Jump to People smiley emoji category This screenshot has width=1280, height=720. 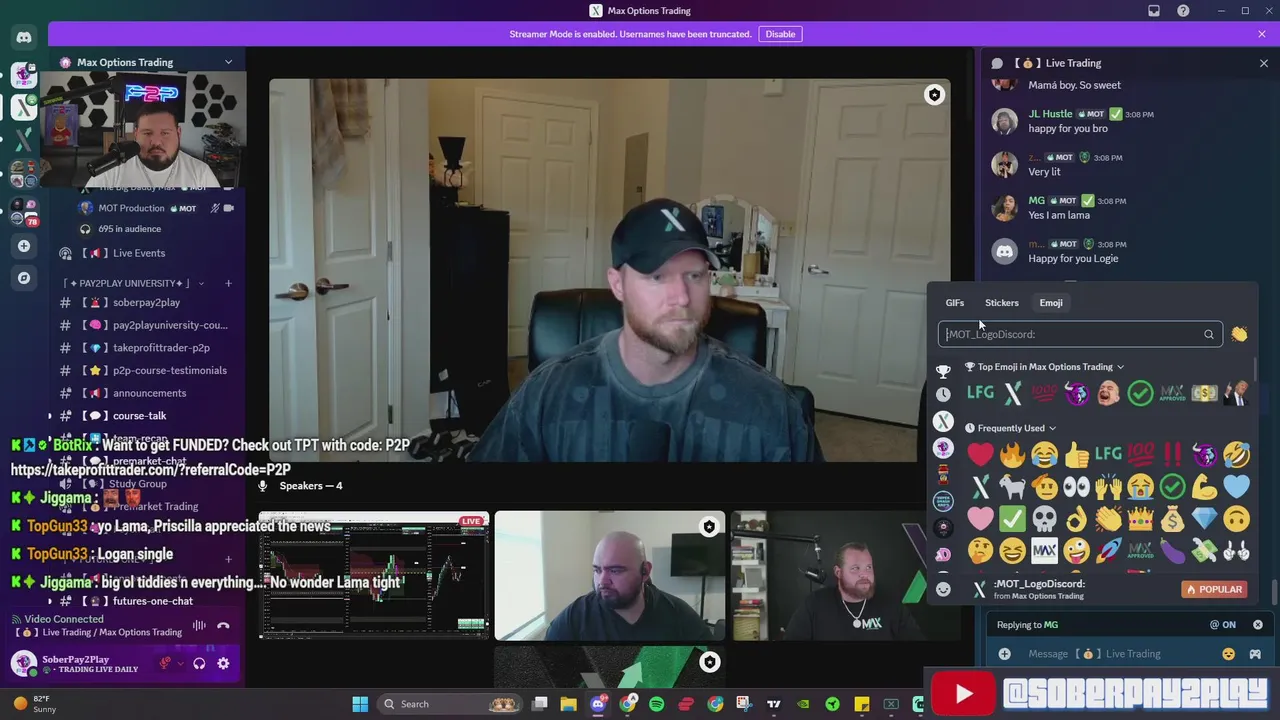943,589
